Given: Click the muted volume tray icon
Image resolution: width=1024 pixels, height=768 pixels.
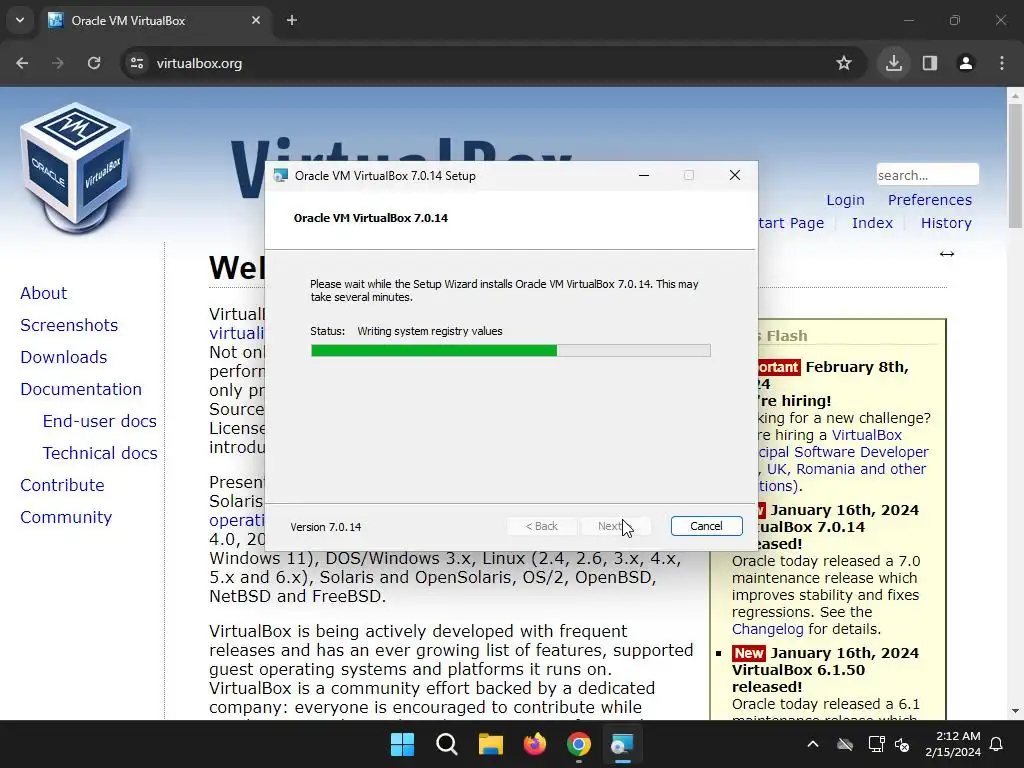Looking at the screenshot, I should 902,744.
